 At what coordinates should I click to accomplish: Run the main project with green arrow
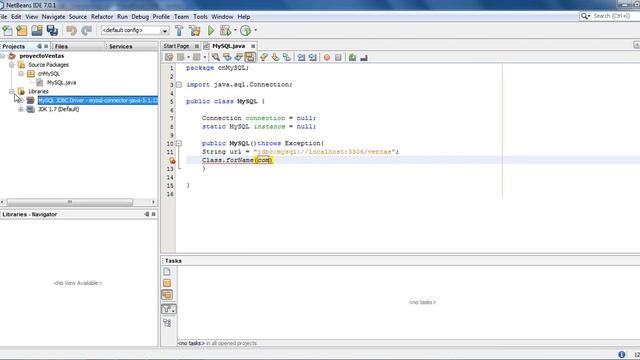(211, 31)
